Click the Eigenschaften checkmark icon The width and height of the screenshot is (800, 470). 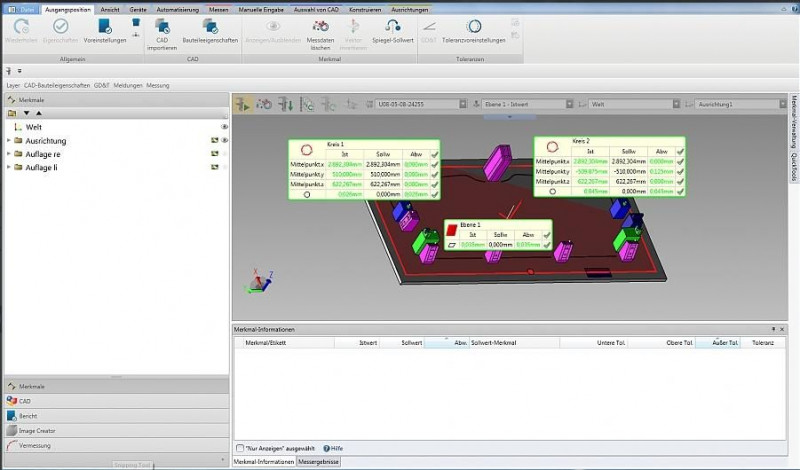click(x=61, y=26)
